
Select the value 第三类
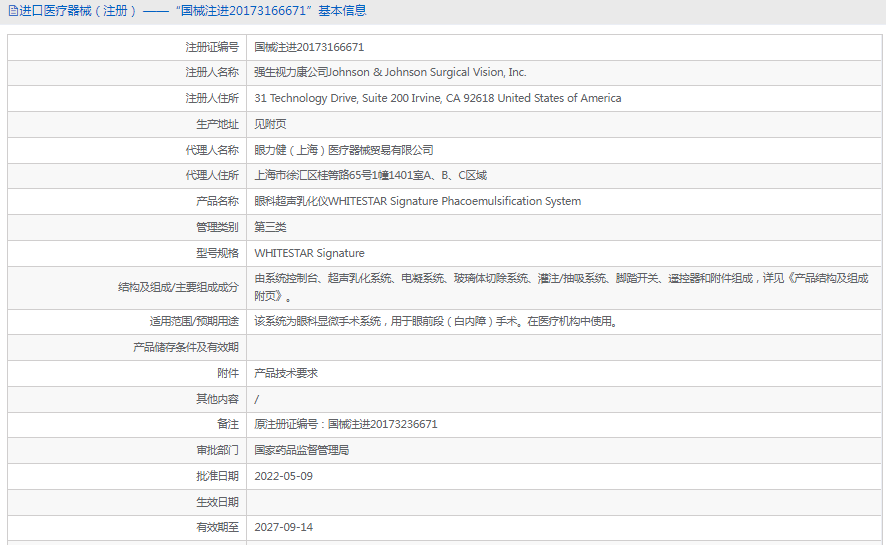pyautogui.click(x=270, y=228)
